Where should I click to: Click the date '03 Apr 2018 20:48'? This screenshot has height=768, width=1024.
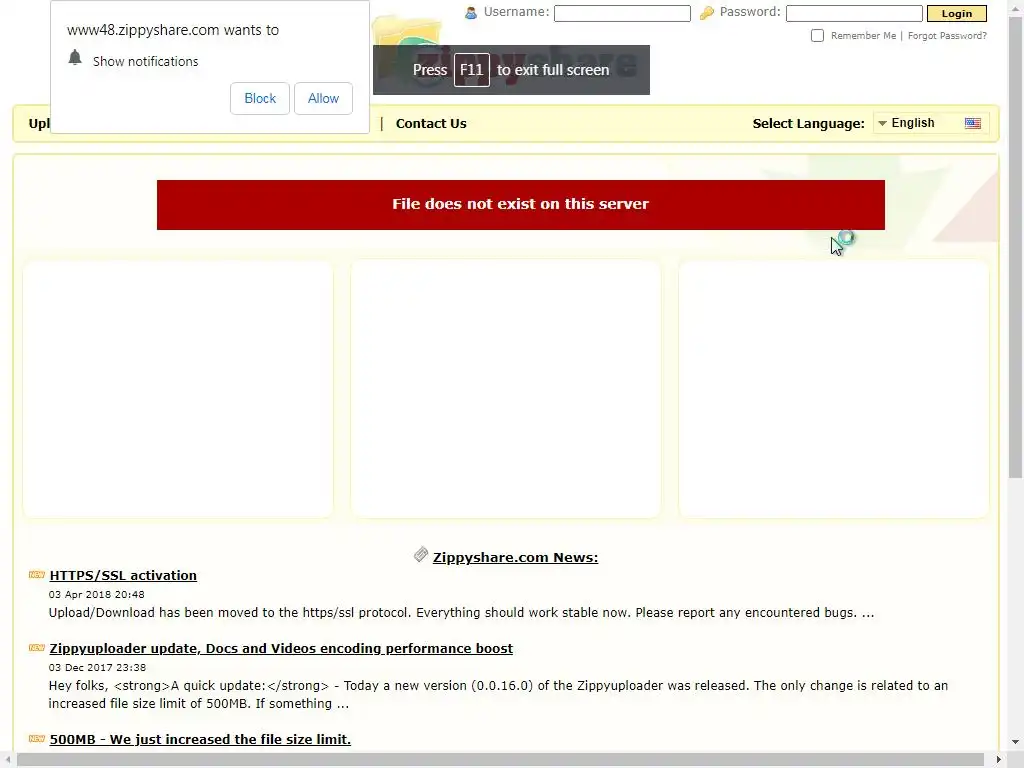[x=97, y=594]
